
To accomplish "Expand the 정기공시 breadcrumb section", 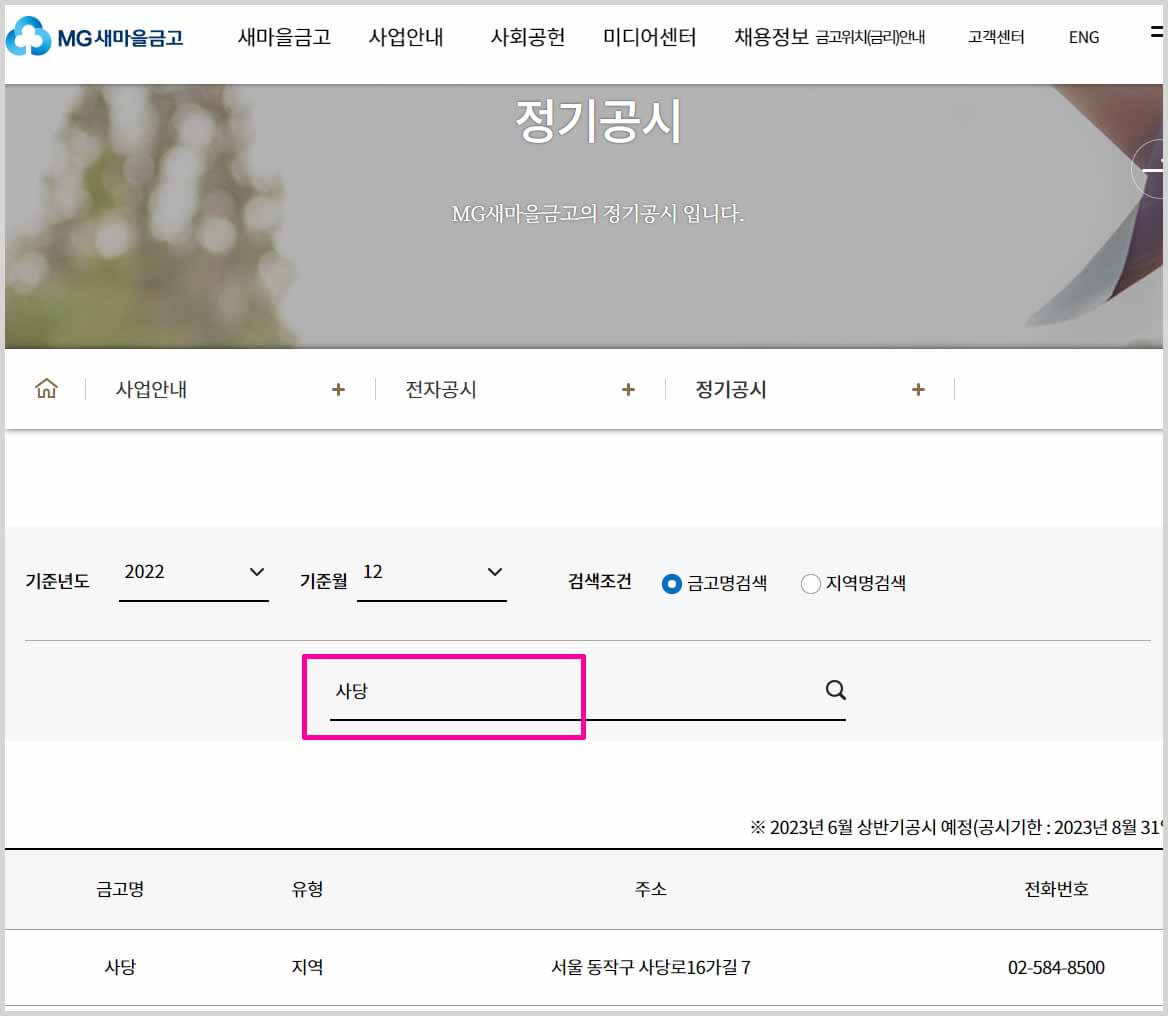I will [917, 389].
